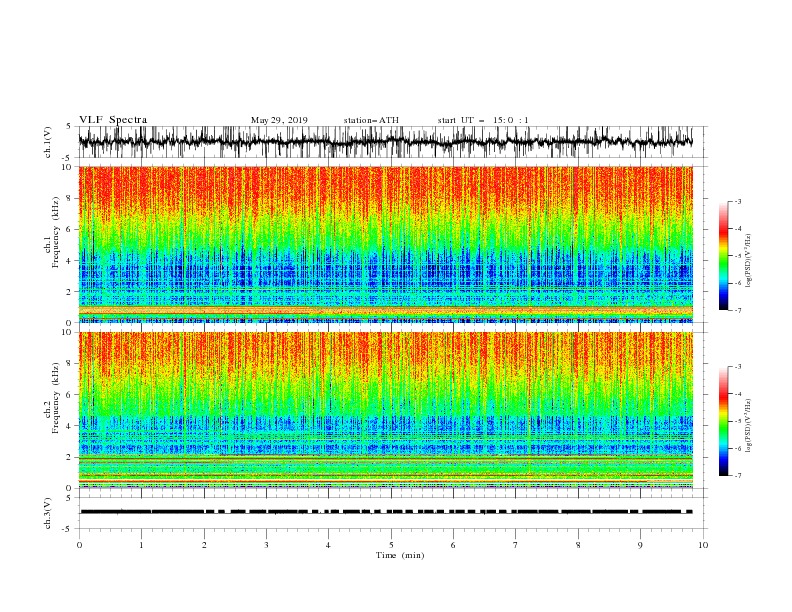The height and width of the screenshot is (612, 792).
Task: Click the "station=ATH" label
Action: [371, 120]
